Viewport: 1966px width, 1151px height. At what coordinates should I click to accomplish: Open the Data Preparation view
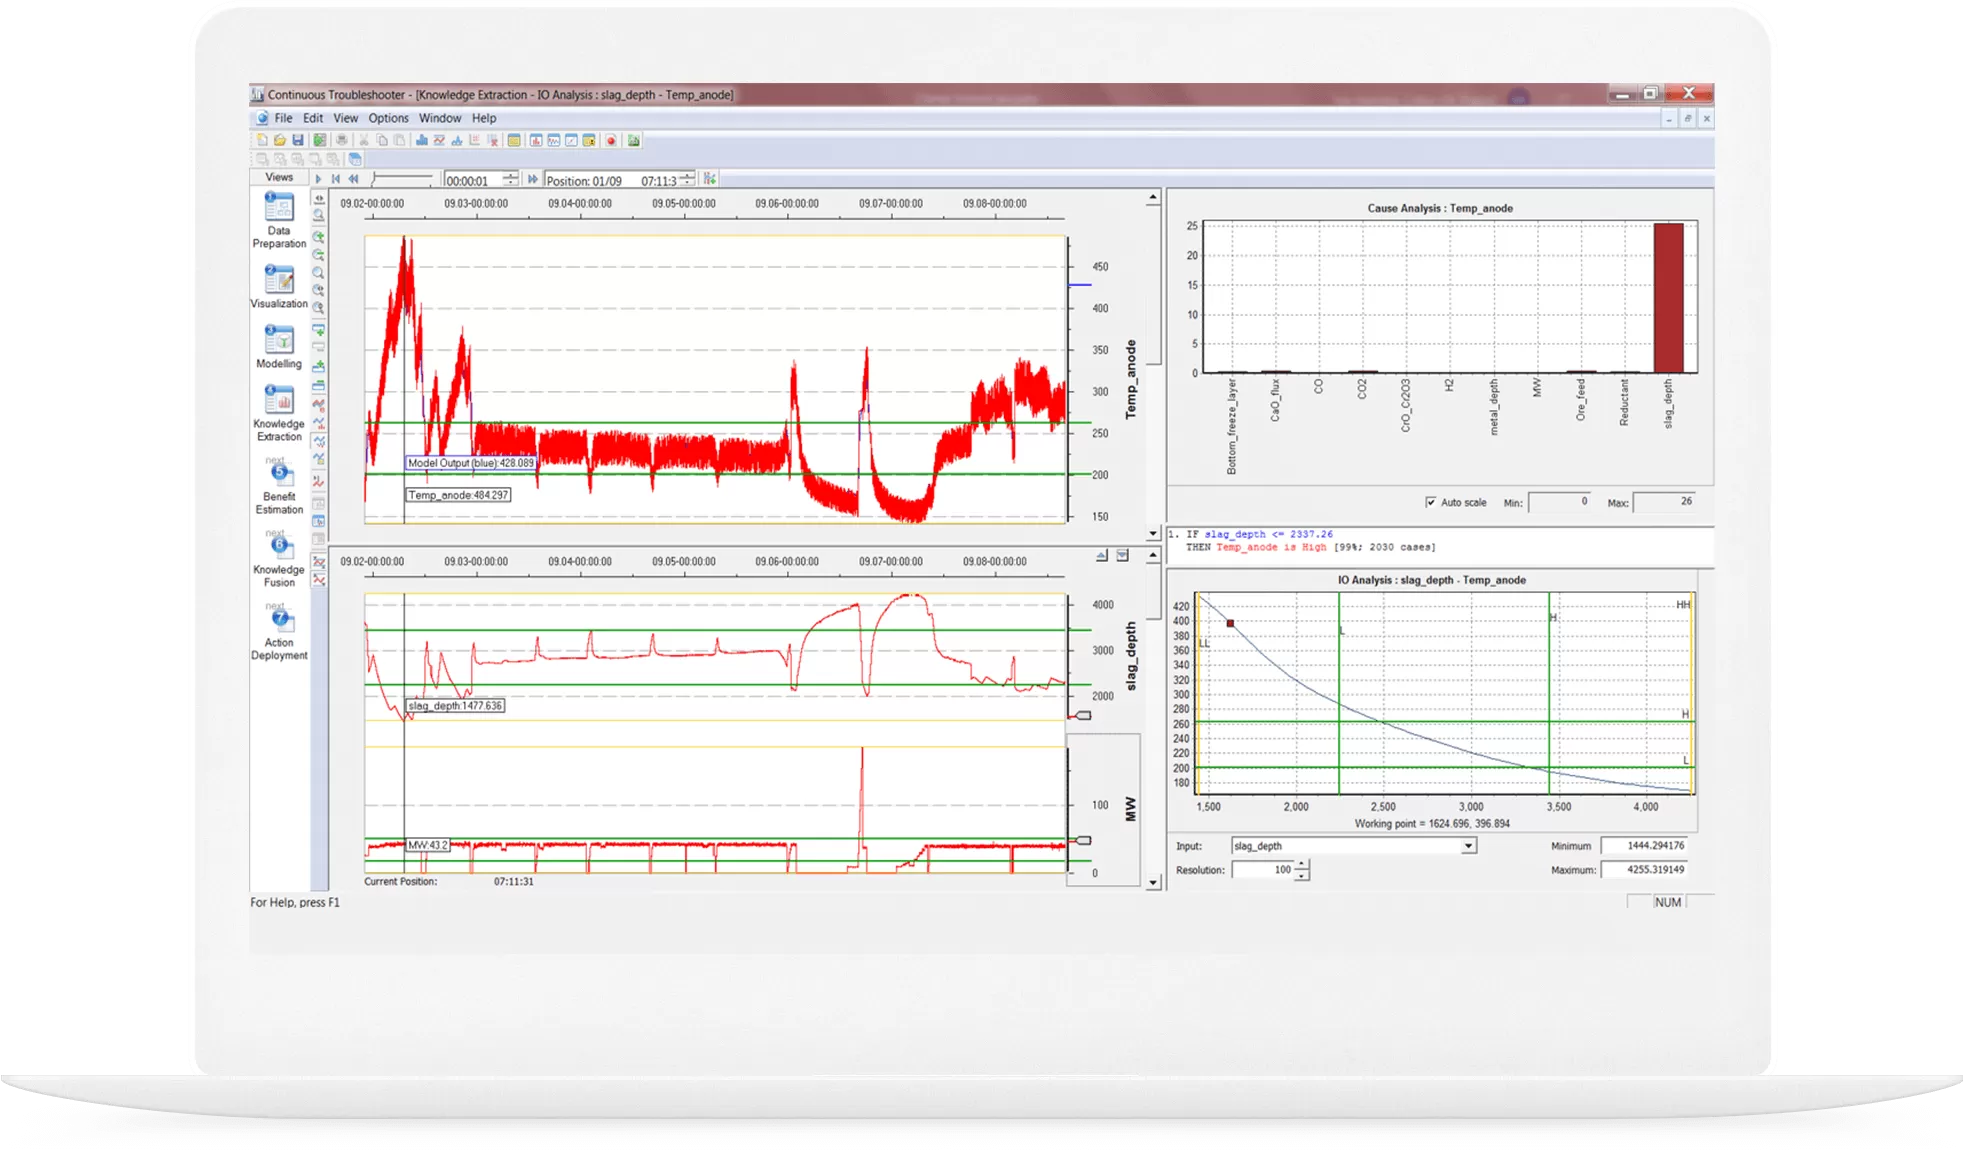(279, 219)
